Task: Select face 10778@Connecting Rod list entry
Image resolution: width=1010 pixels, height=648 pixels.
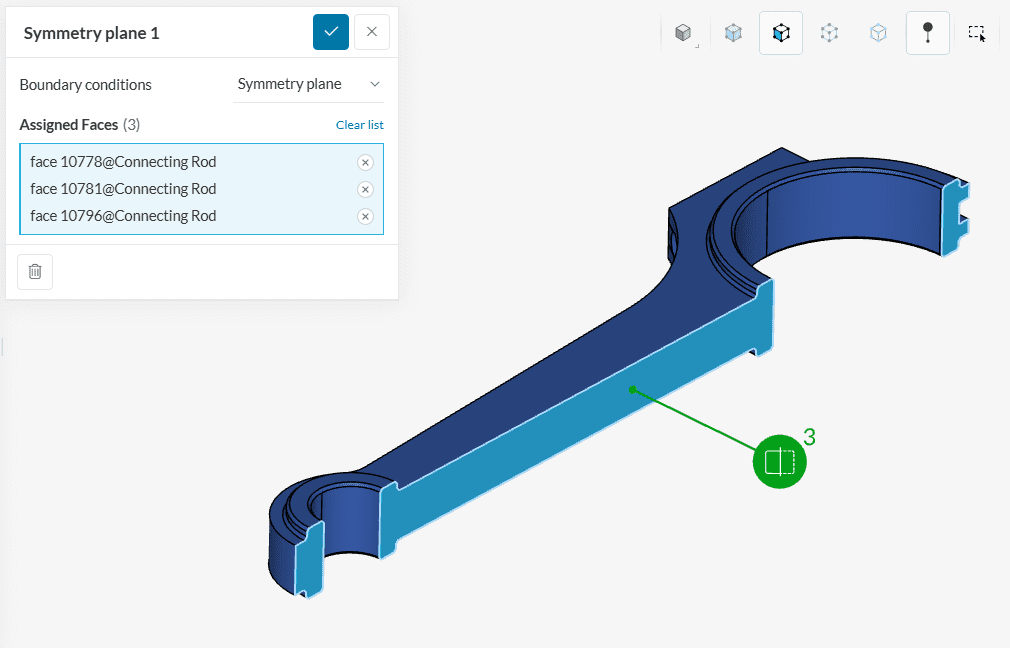Action: click(x=123, y=162)
